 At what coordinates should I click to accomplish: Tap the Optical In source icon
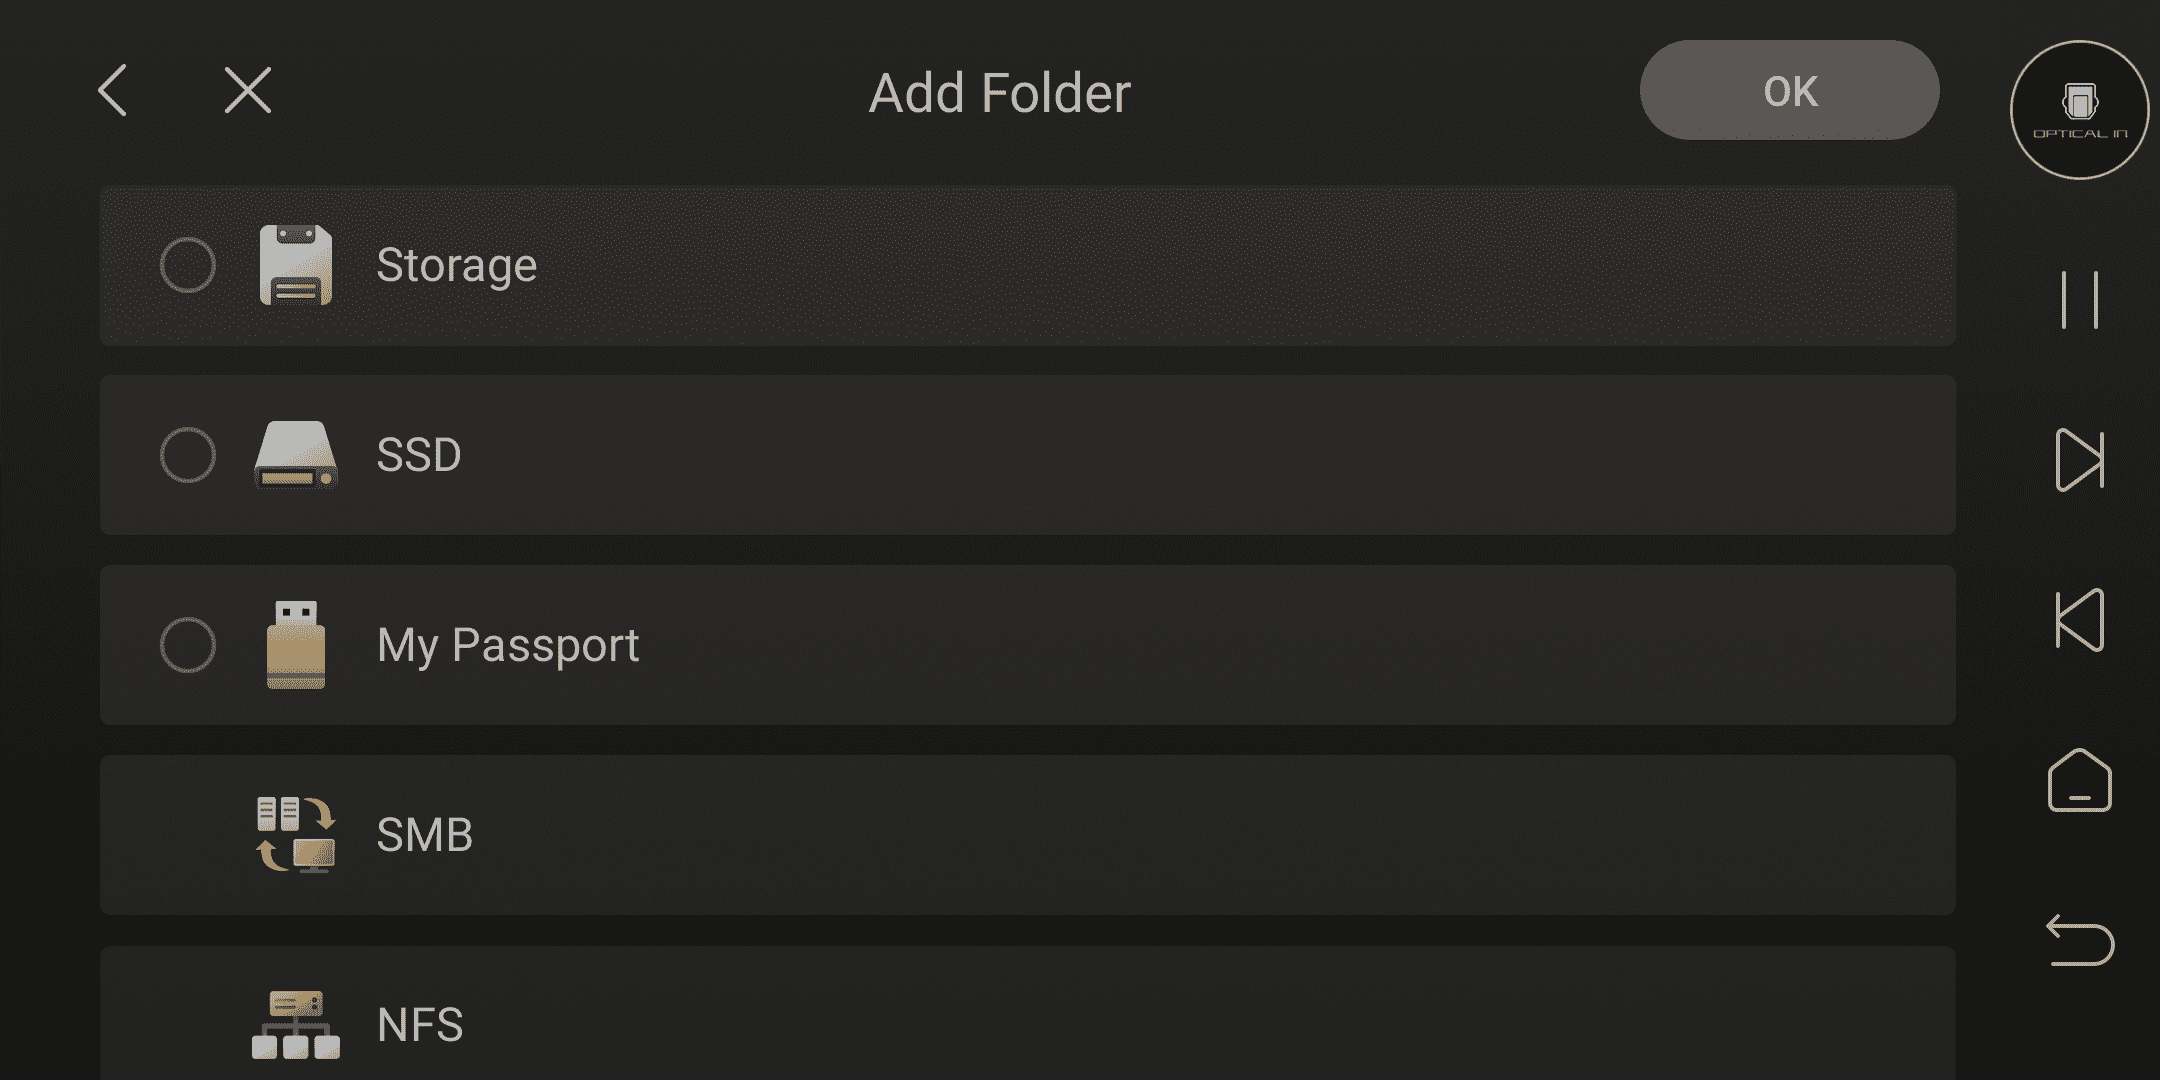(2080, 110)
